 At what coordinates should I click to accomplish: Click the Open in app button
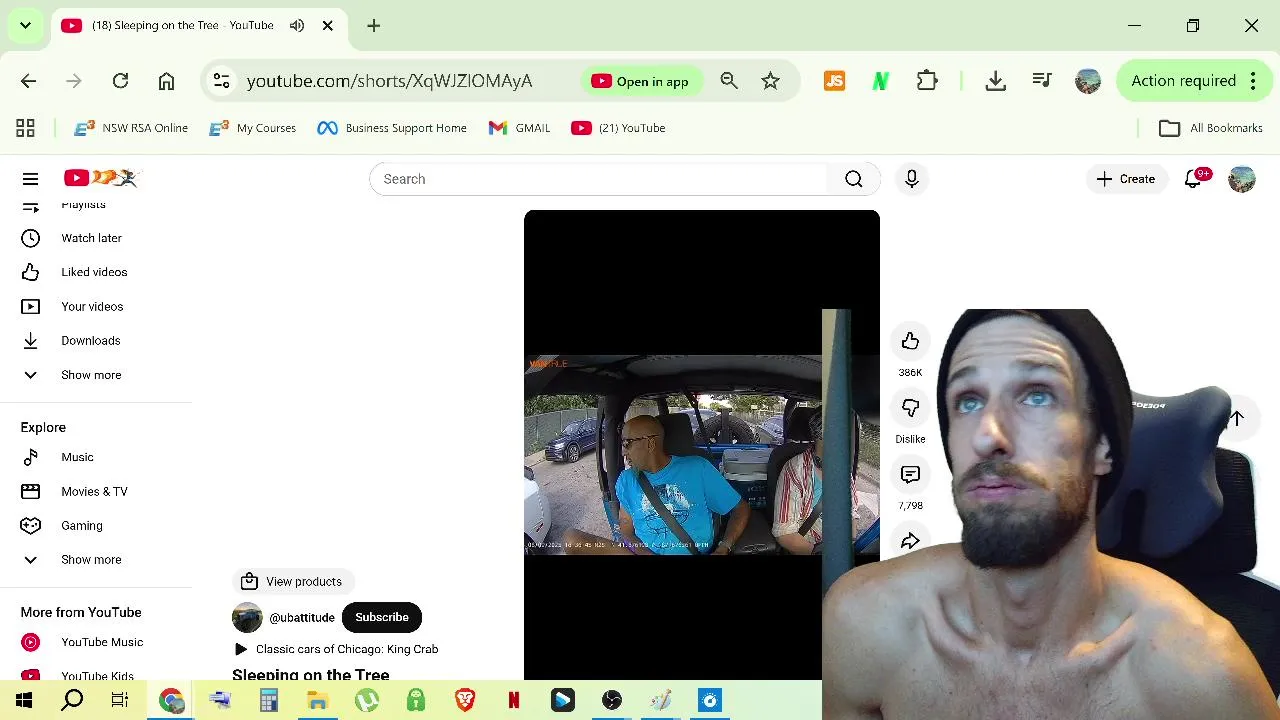[640, 81]
